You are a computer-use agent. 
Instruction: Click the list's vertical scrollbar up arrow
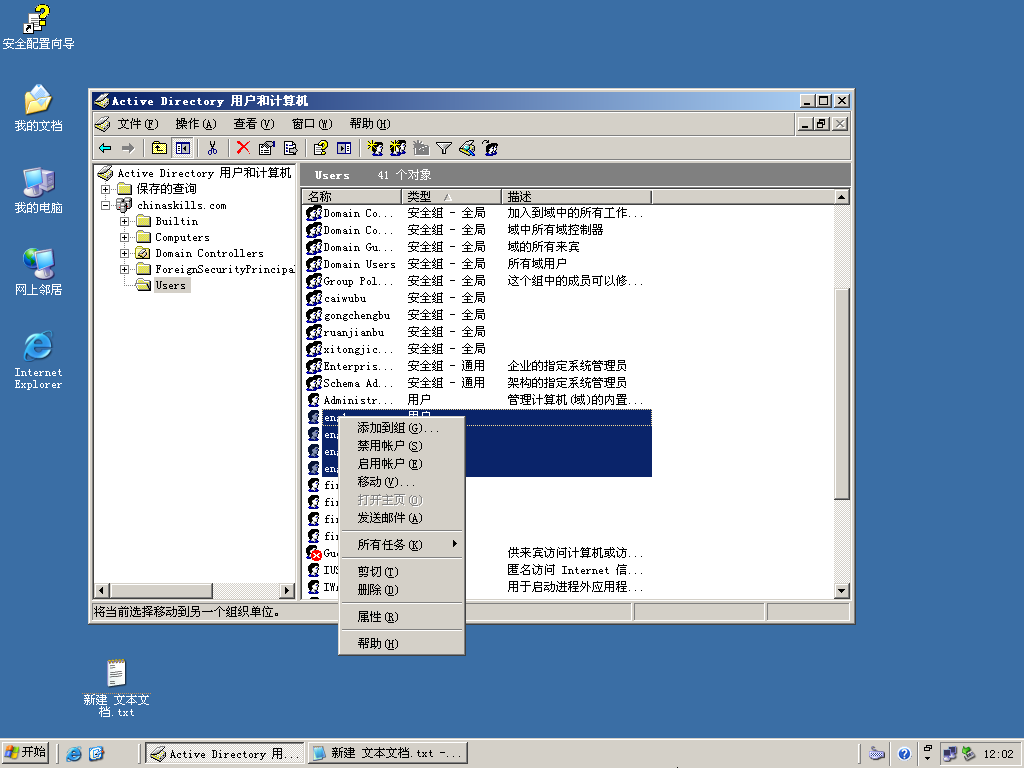[x=842, y=197]
